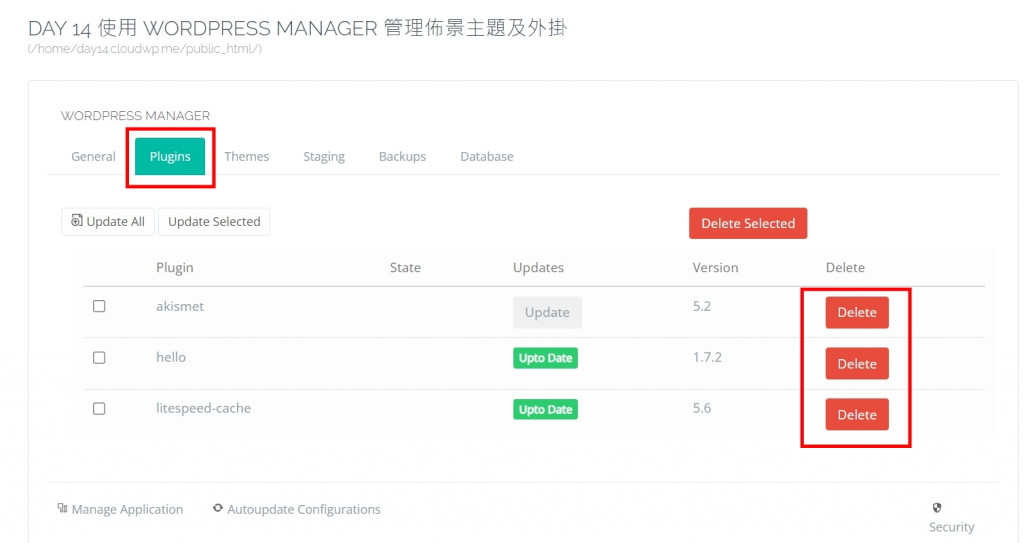Screen dimensions: 1024x543
Task: Delete the litespeed-cache plugin
Action: (857, 414)
